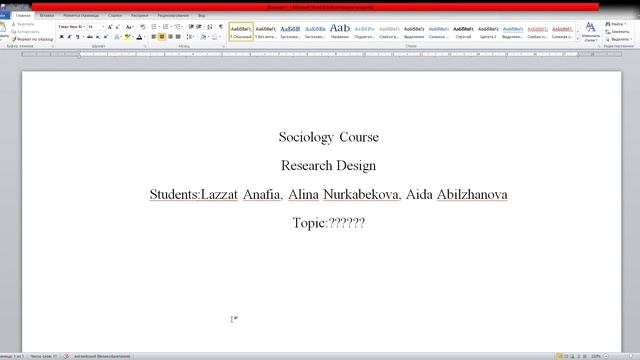Screen dimensions: 640x360
Task: Apply strikethrough formatting
Action: [90, 37]
